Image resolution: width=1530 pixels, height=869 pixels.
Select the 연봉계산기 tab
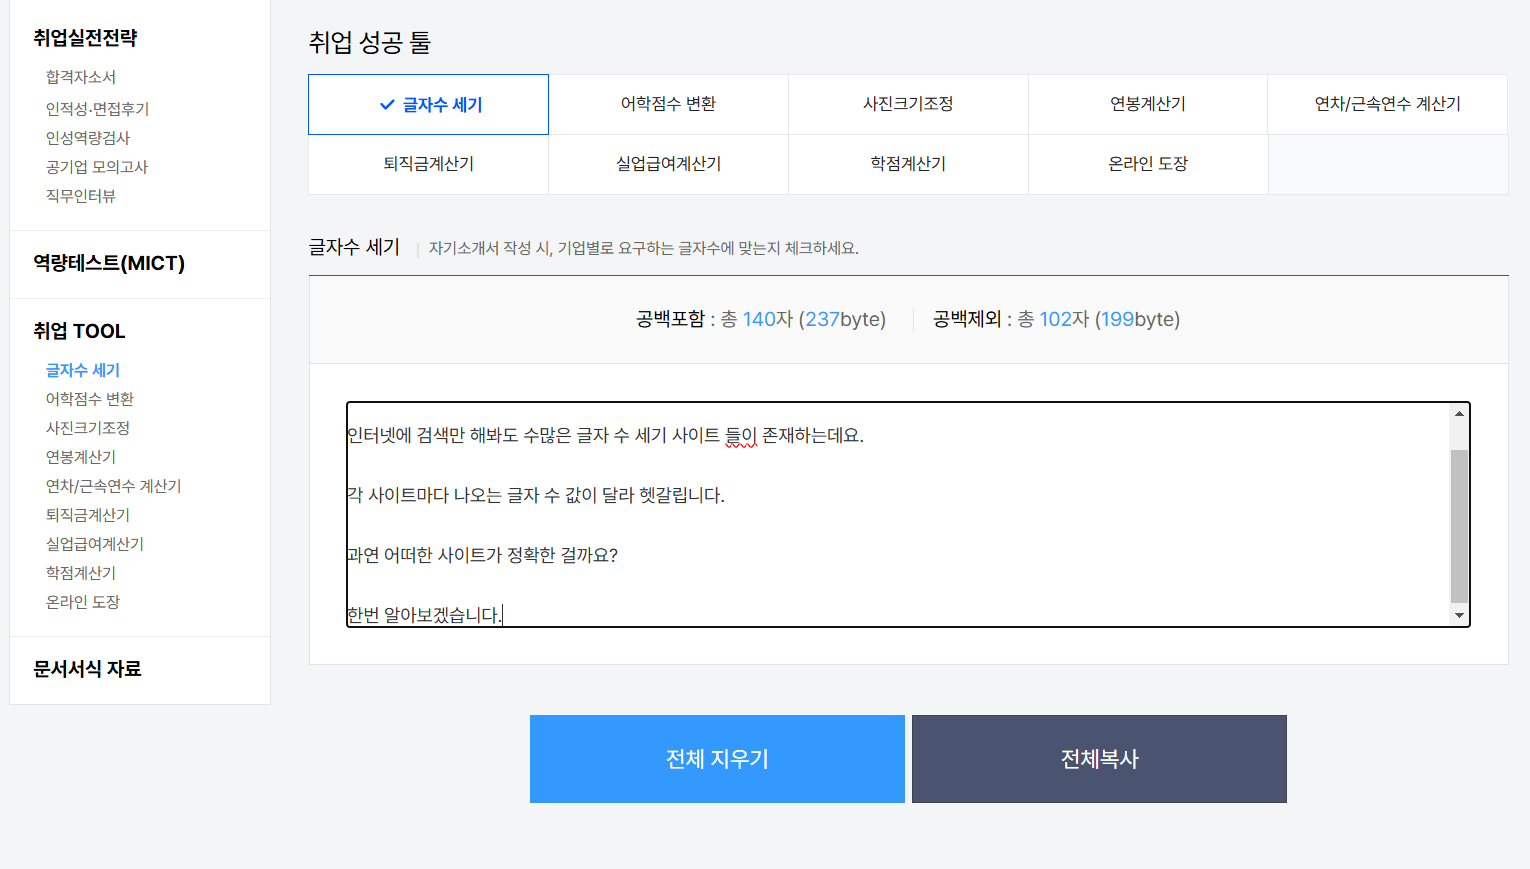click(x=1148, y=104)
